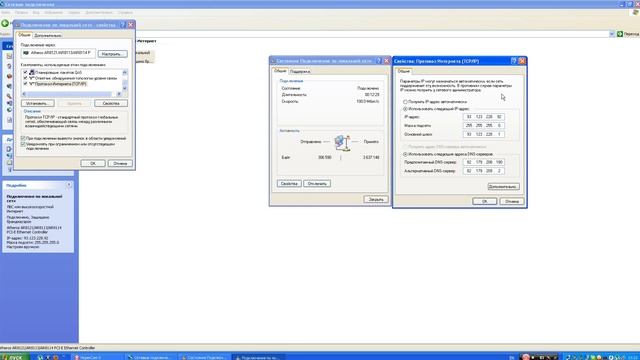This screenshot has height=360, width=640.
Task: Click the green Go arrow beside the address bar
Action: coord(620,34)
